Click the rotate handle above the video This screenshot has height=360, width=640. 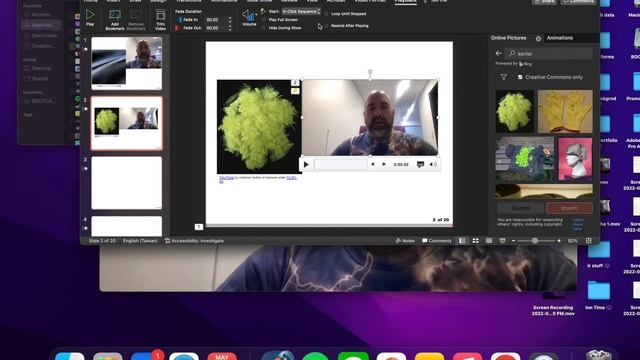click(370, 72)
